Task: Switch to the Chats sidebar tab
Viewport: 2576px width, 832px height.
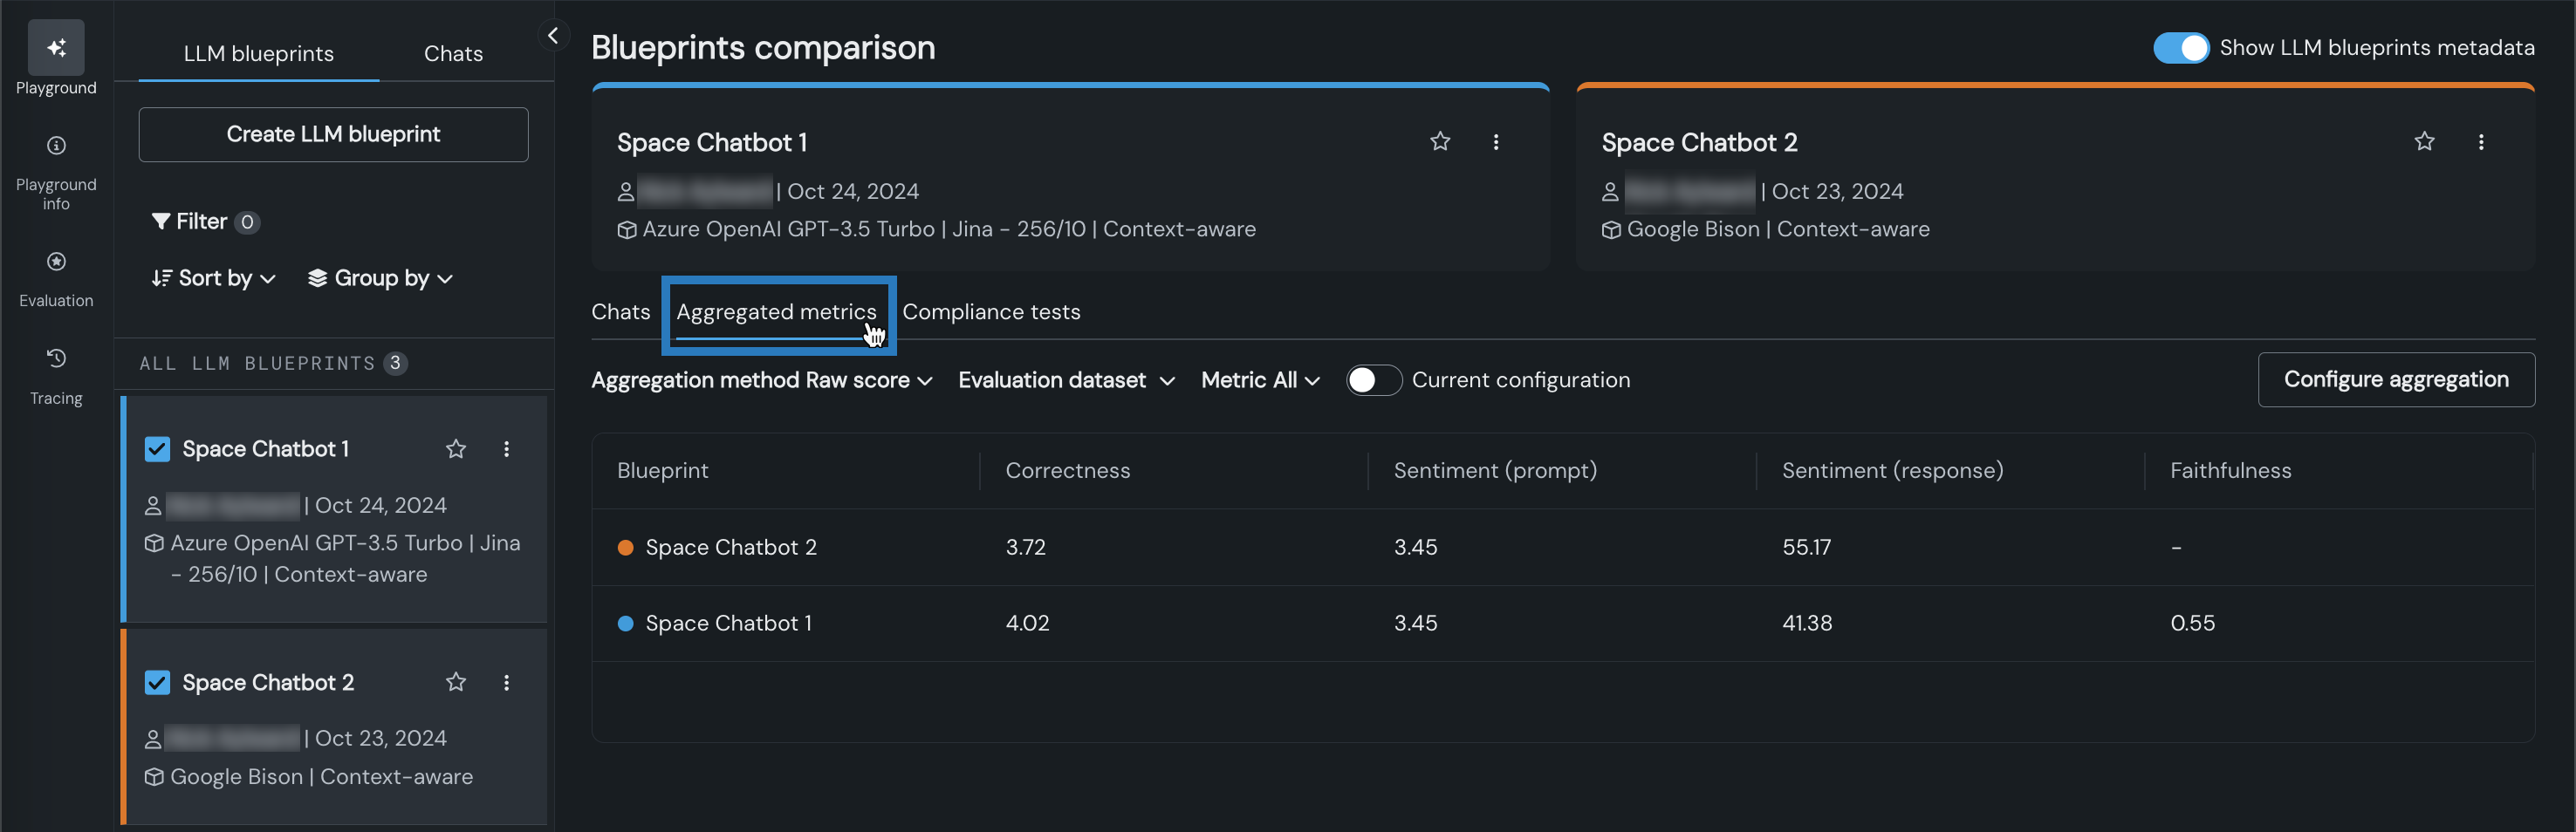Action: click(x=453, y=54)
